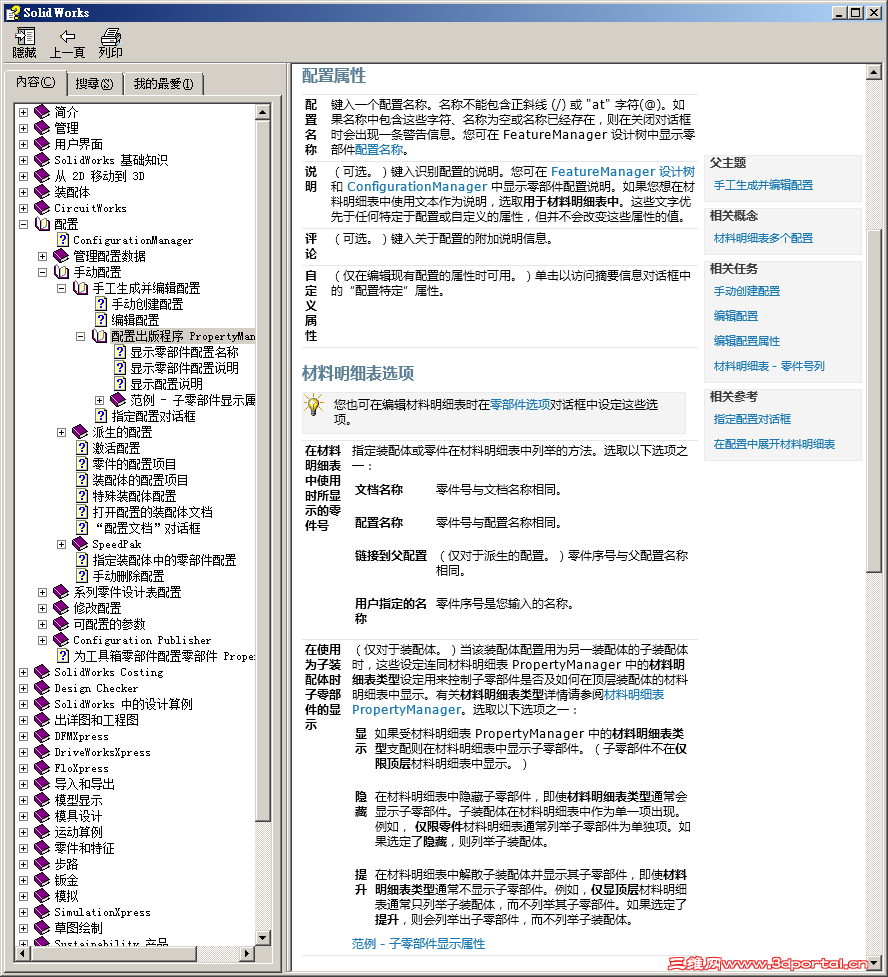Open the 材料明细表多个配置 related link
The image size is (888, 977).
point(763,238)
